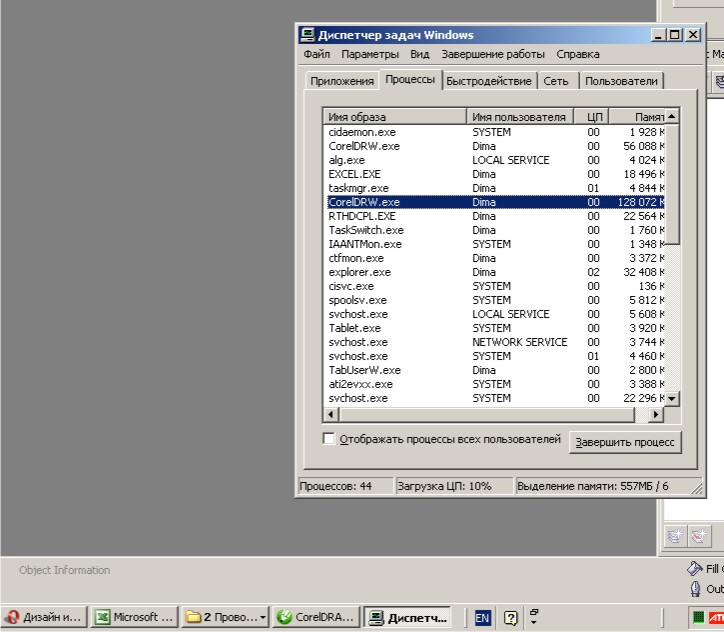Click the language bar help question mark icon
Image resolution: width=724 pixels, height=632 pixels.
coord(510,618)
